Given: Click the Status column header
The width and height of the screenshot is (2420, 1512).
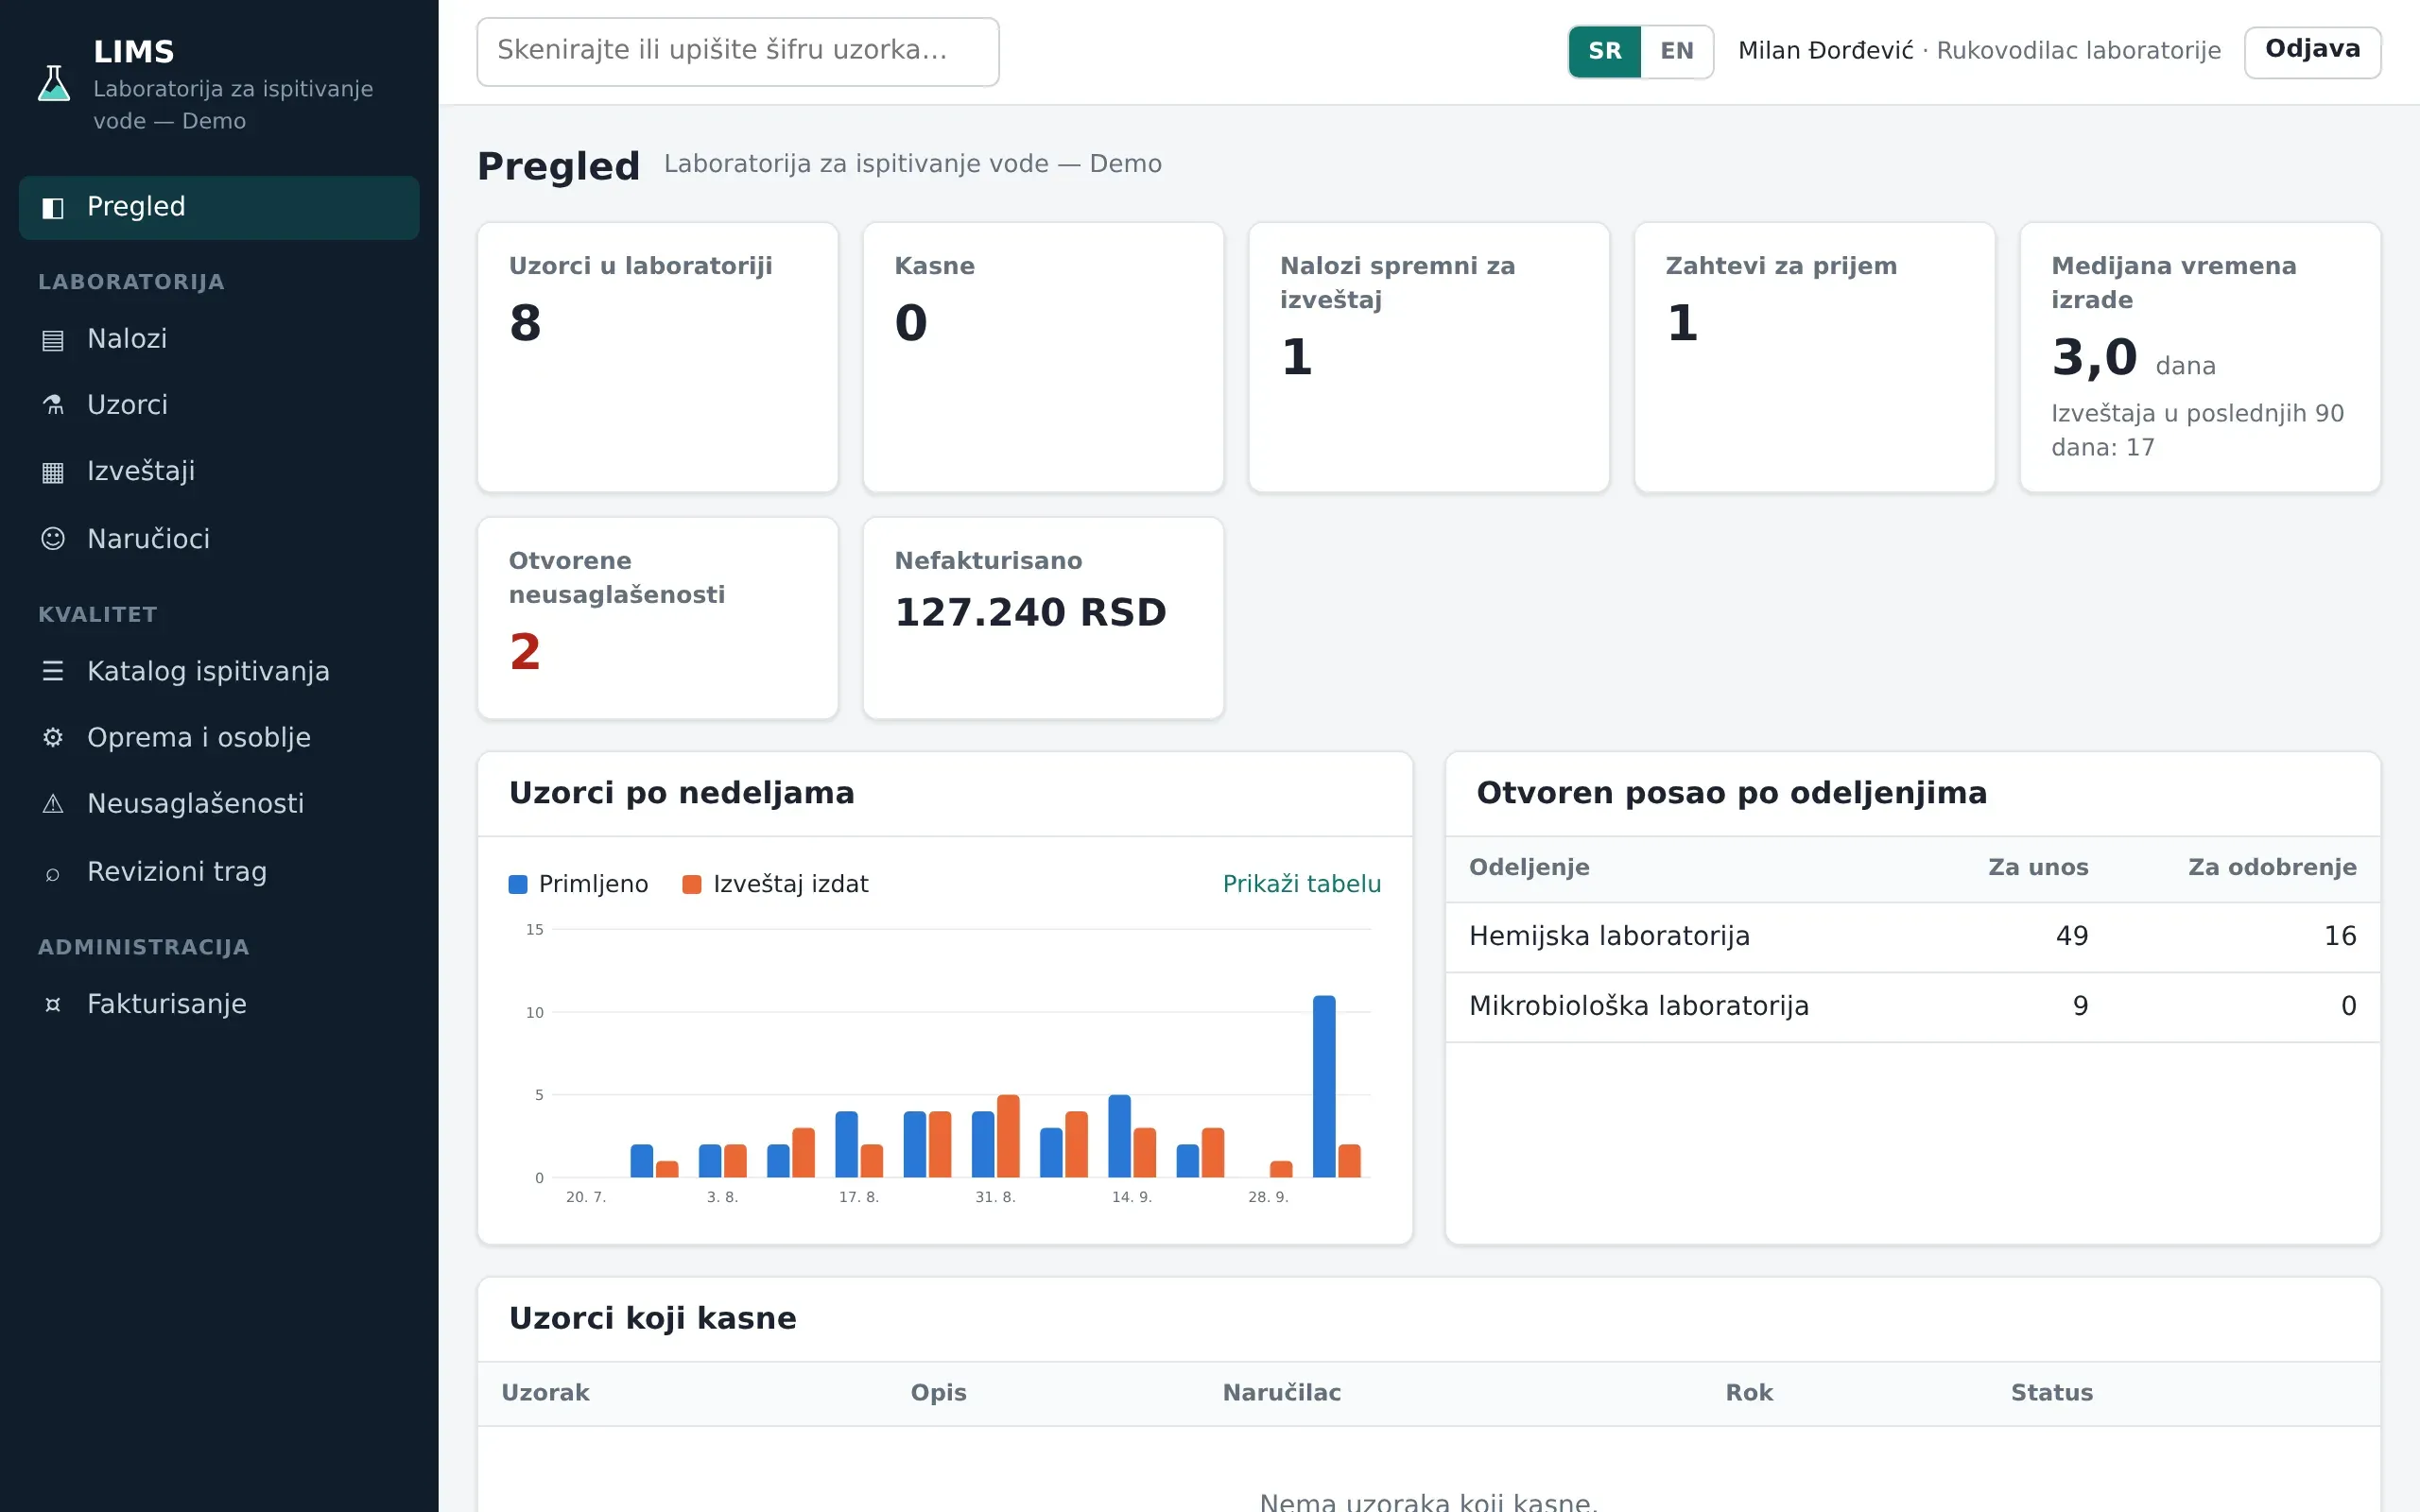Looking at the screenshot, I should click(2052, 1392).
